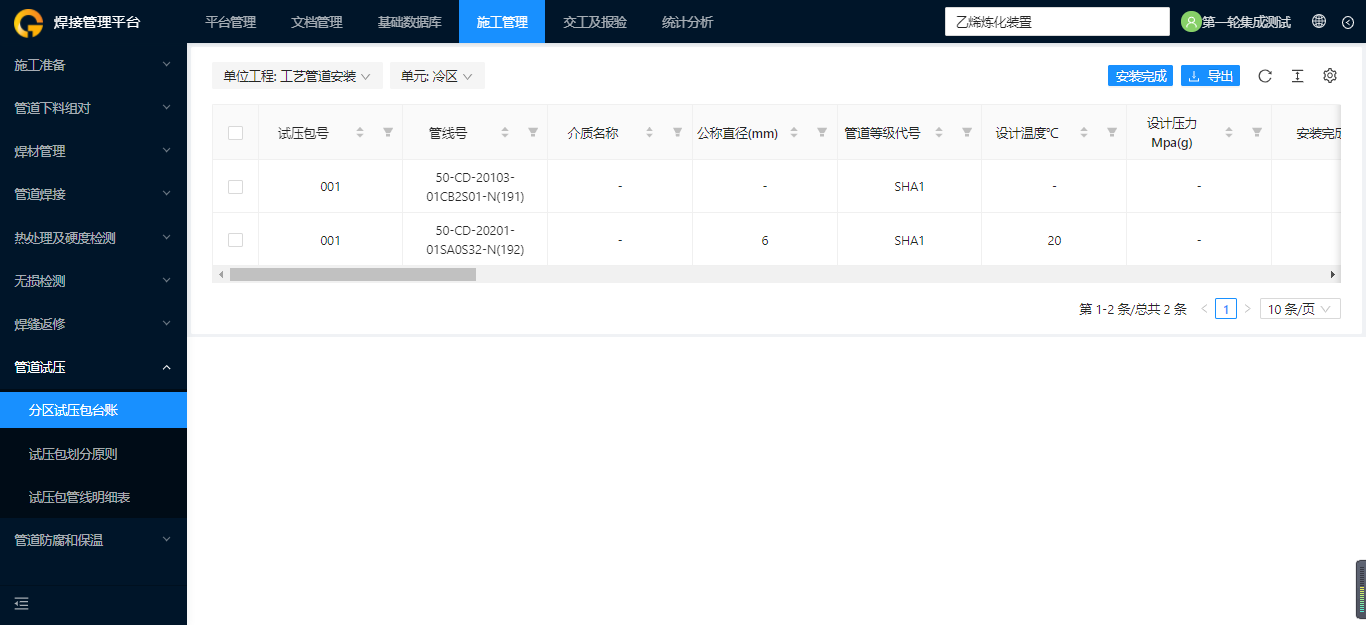Sort the 设计压力 Mpa(g) column

click(x=1229, y=132)
